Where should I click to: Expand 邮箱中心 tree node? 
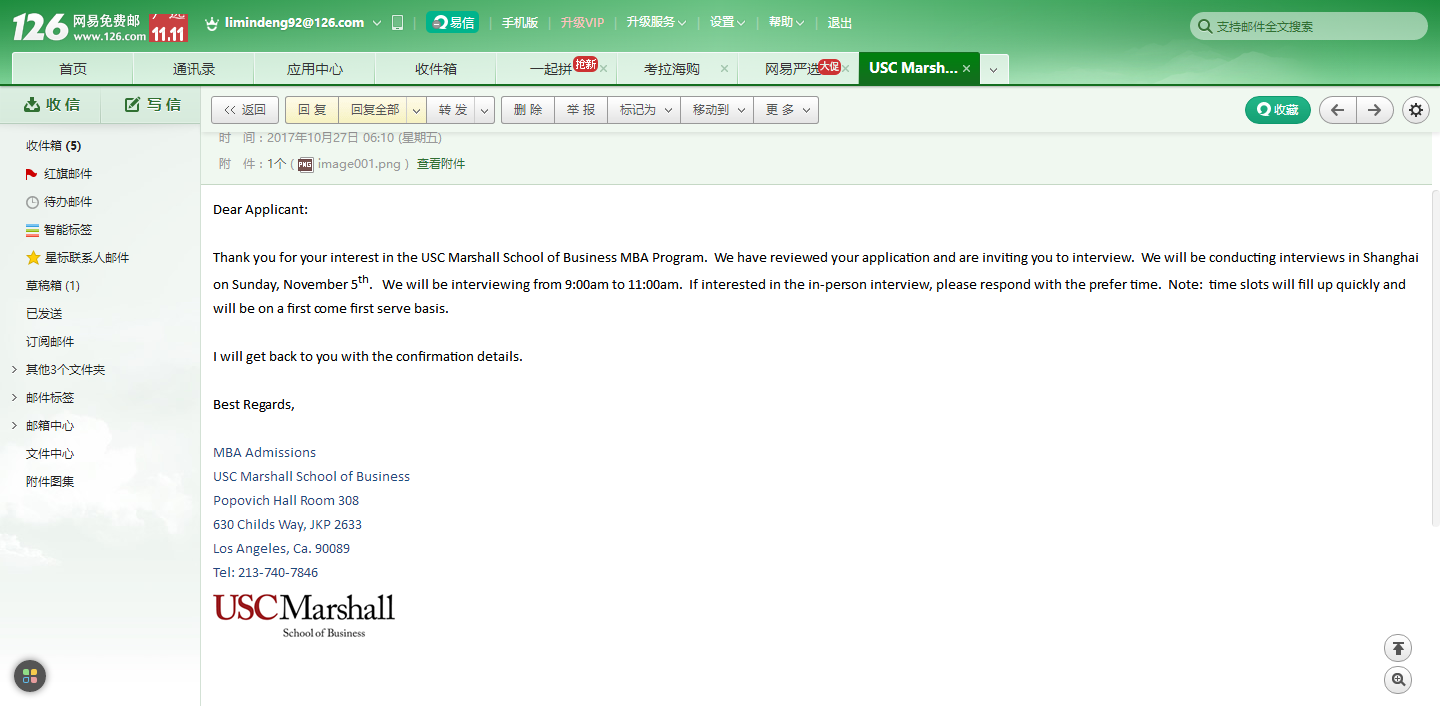pos(14,426)
